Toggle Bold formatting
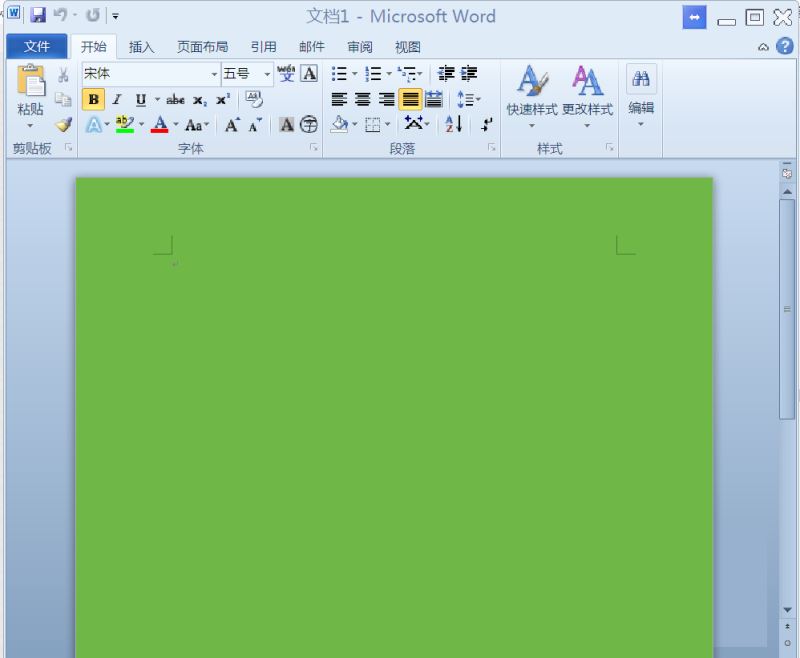This screenshot has width=800, height=658. coord(93,99)
